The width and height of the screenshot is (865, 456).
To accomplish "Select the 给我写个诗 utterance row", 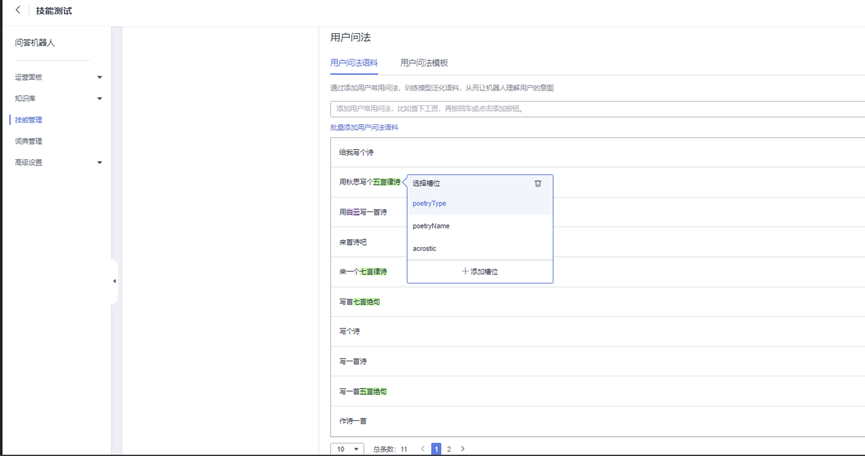I will (597, 152).
